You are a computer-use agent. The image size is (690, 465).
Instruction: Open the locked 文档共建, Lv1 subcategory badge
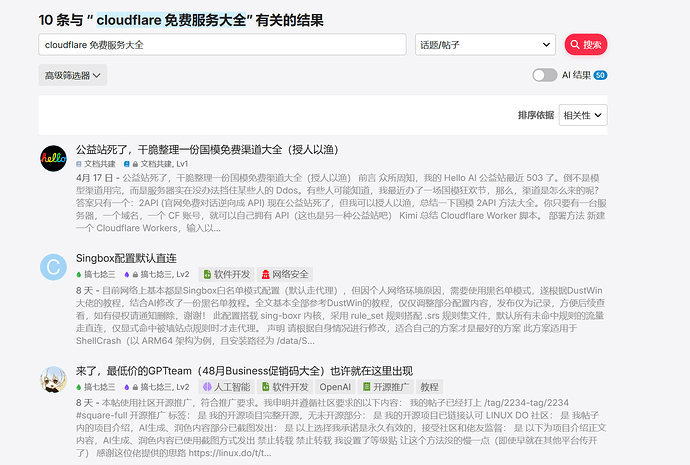click(x=156, y=164)
